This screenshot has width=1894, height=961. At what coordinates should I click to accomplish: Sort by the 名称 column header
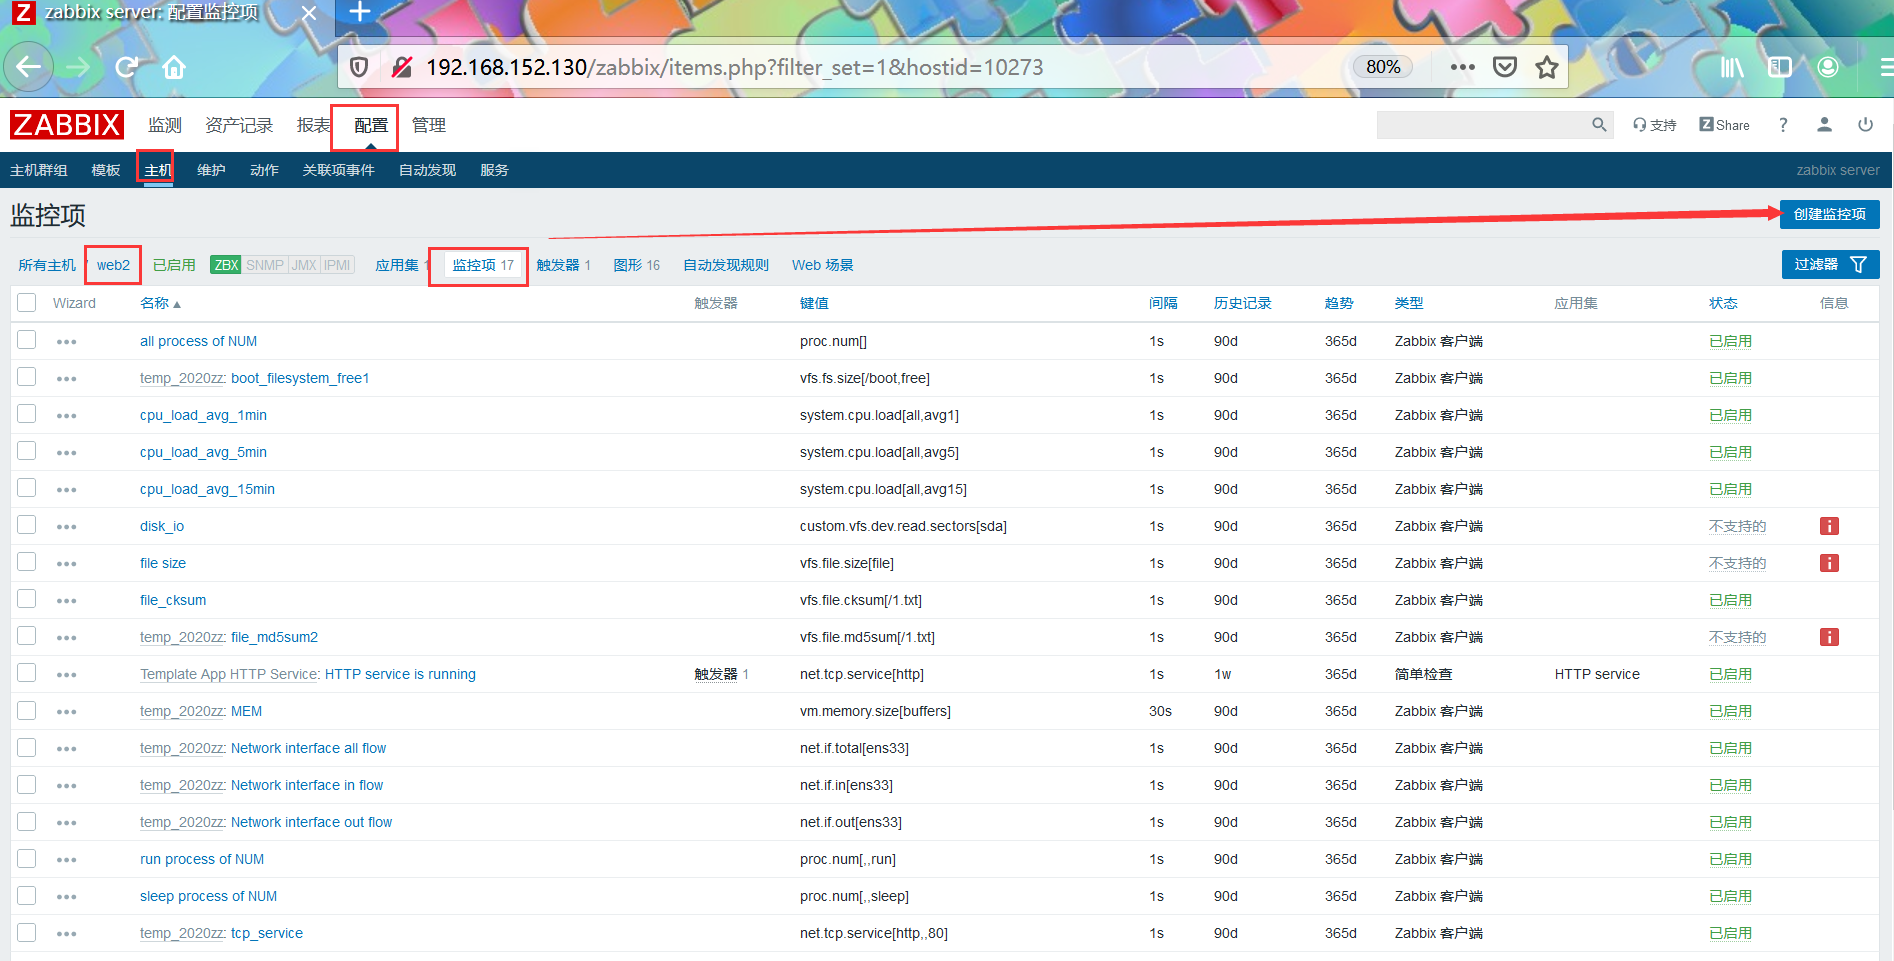pyautogui.click(x=160, y=303)
